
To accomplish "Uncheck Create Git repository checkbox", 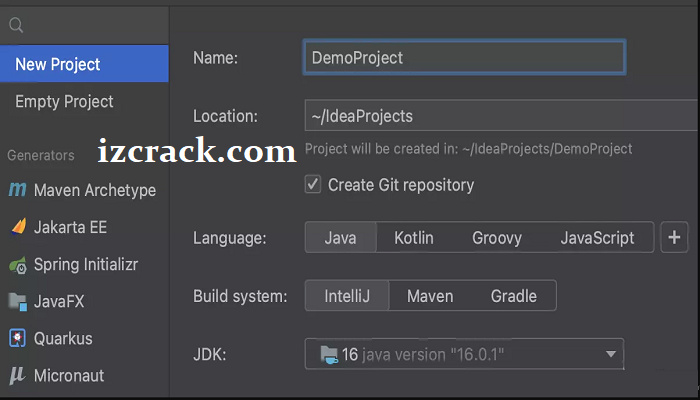I will pyautogui.click(x=313, y=184).
